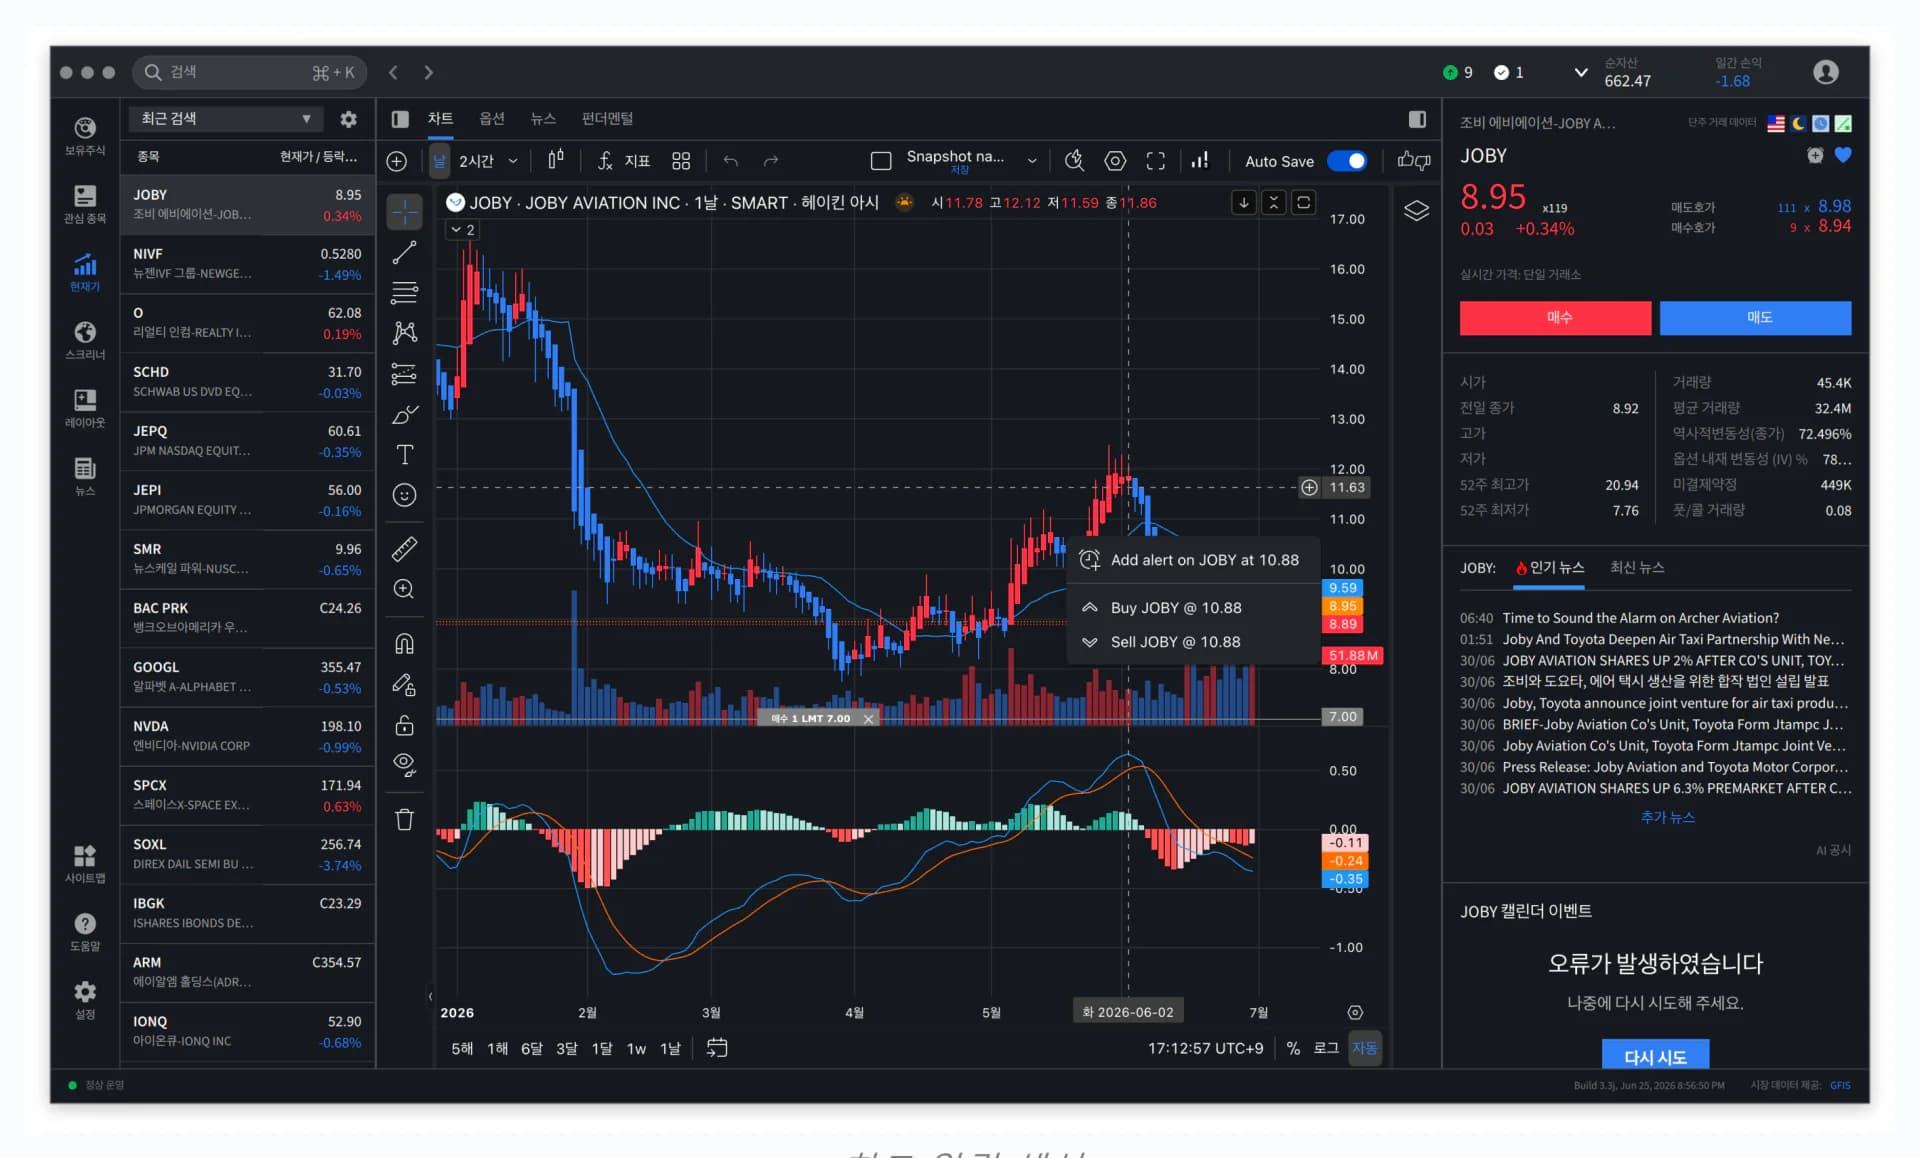Open the emoji sticker tool
Viewport: 1920px width, 1158px height.
coord(405,495)
